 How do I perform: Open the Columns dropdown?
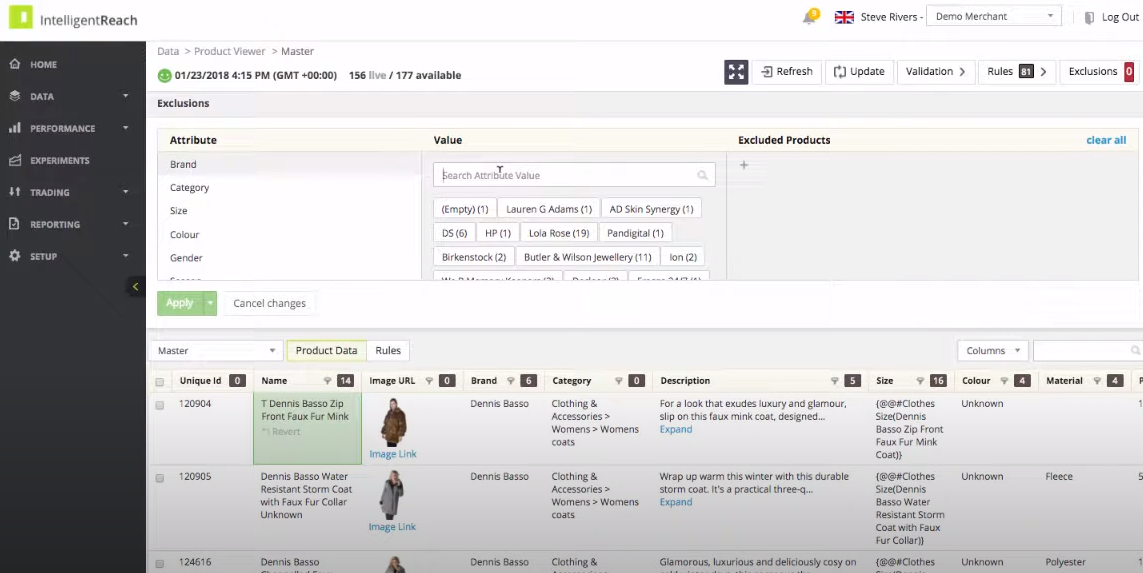[993, 351]
